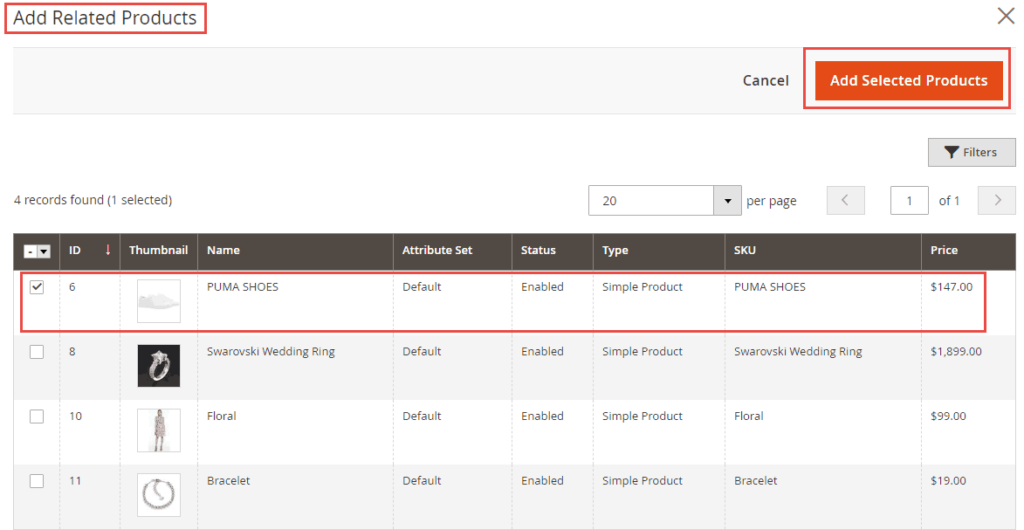This screenshot has width=1024, height=530.
Task: Uncheck the PUMA SHOES row checkbox
Action: tap(37, 287)
